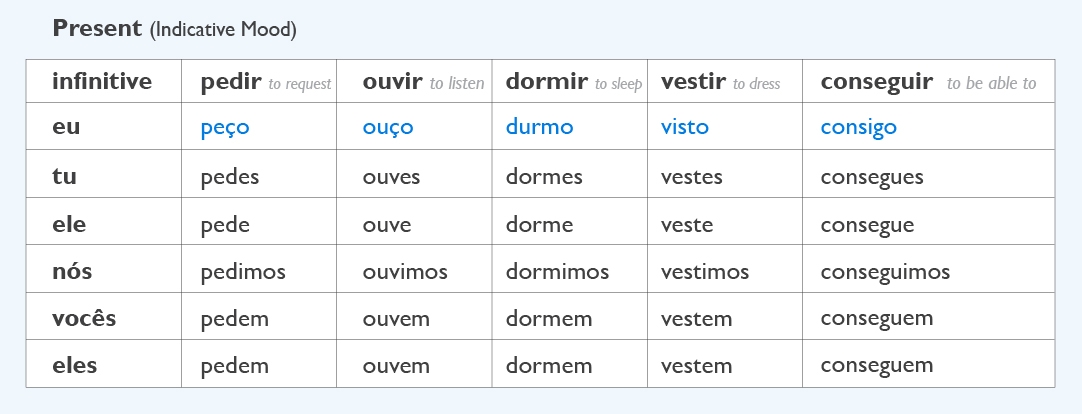Select the blue word 'durmo'
The width and height of the screenshot is (1082, 414).
(540, 127)
